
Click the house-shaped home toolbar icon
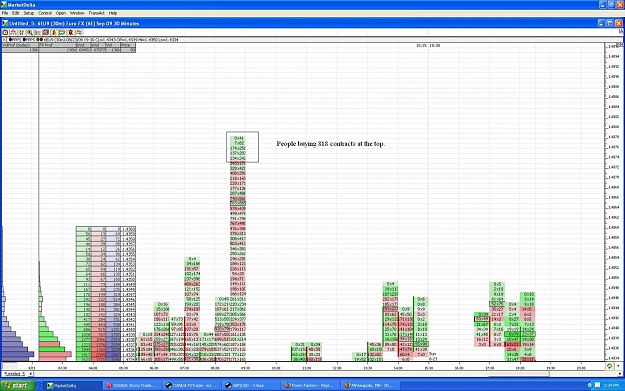coord(13,32)
